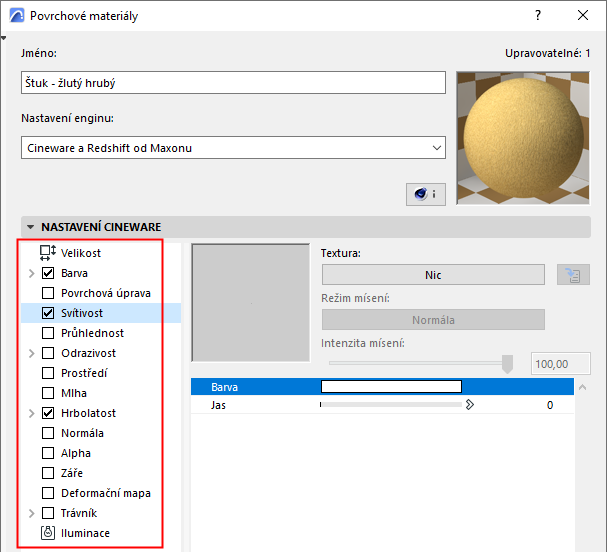The width and height of the screenshot is (607, 552).
Task: Click the Nic texture button
Action: (433, 275)
